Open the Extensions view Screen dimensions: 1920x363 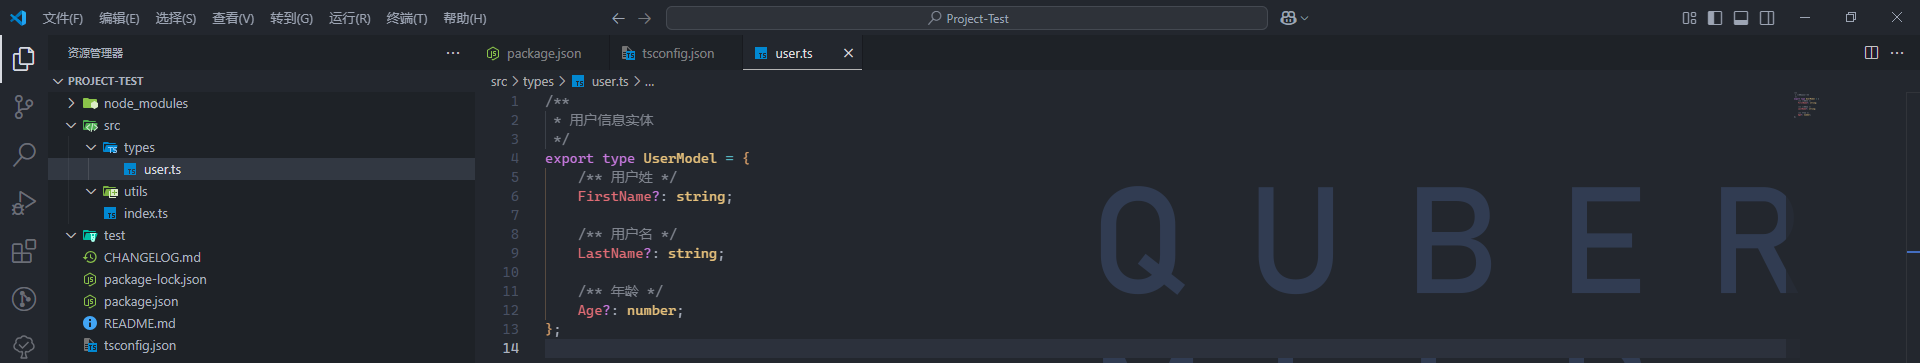click(24, 251)
